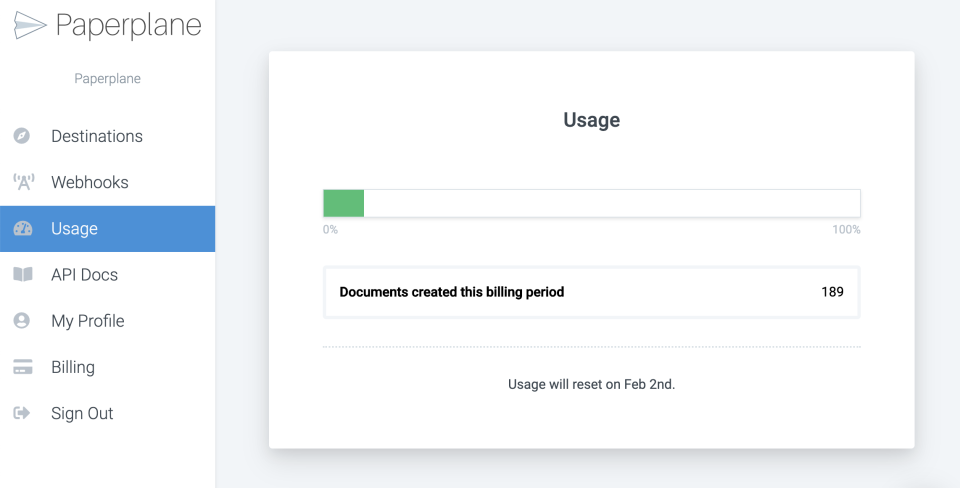Open the Destinations menu item
The height and width of the screenshot is (488, 960).
click(x=97, y=136)
